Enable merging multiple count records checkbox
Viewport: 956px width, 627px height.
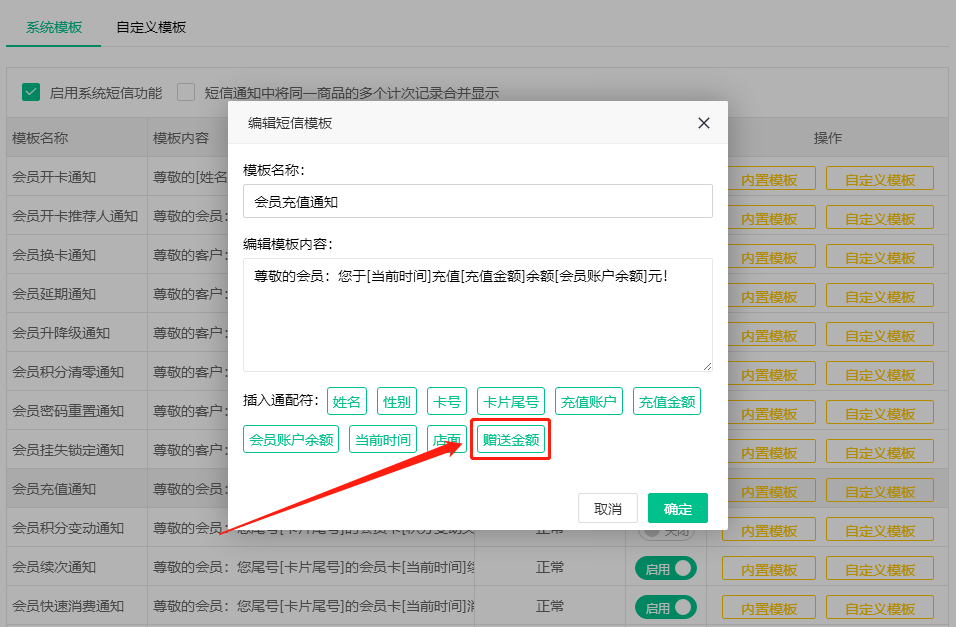click(186, 92)
